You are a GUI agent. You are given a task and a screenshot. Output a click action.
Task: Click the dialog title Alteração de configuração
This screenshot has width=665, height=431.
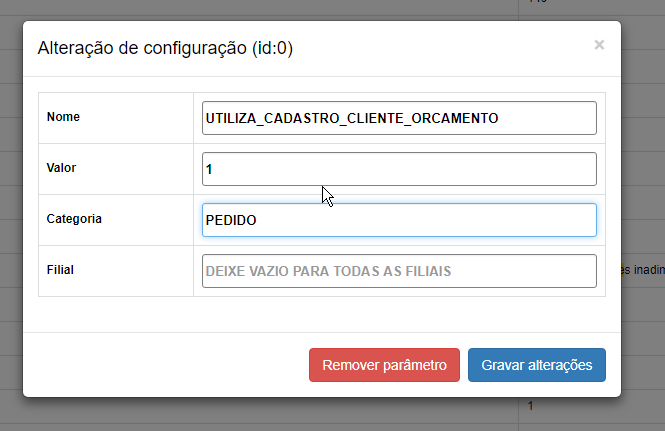pyautogui.click(x=165, y=47)
